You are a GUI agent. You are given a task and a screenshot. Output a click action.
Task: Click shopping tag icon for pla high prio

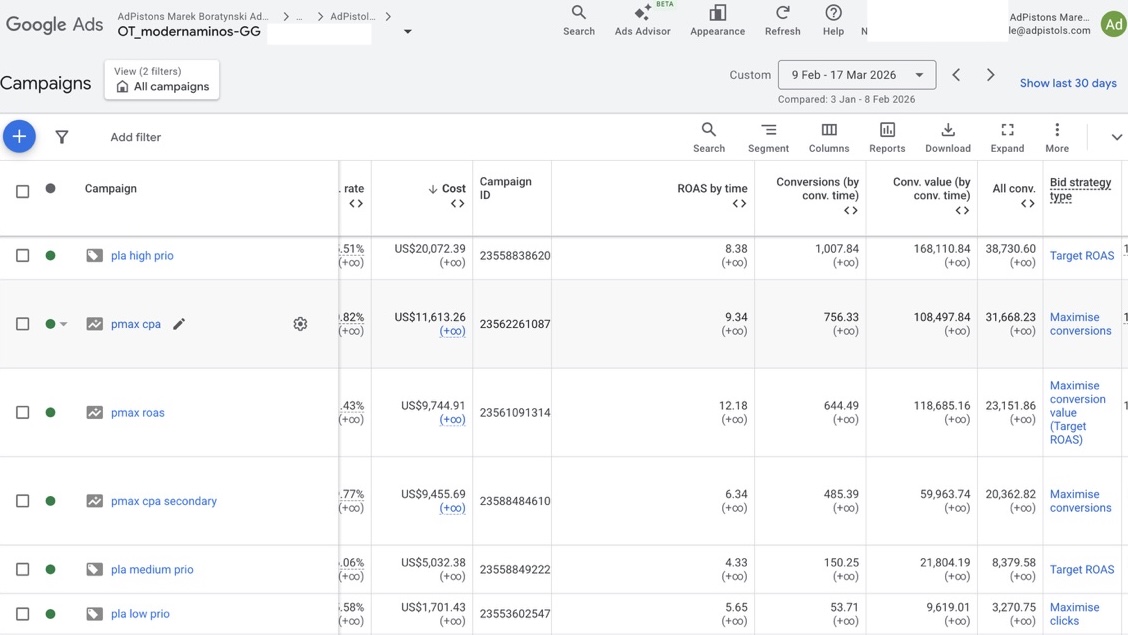coord(94,255)
